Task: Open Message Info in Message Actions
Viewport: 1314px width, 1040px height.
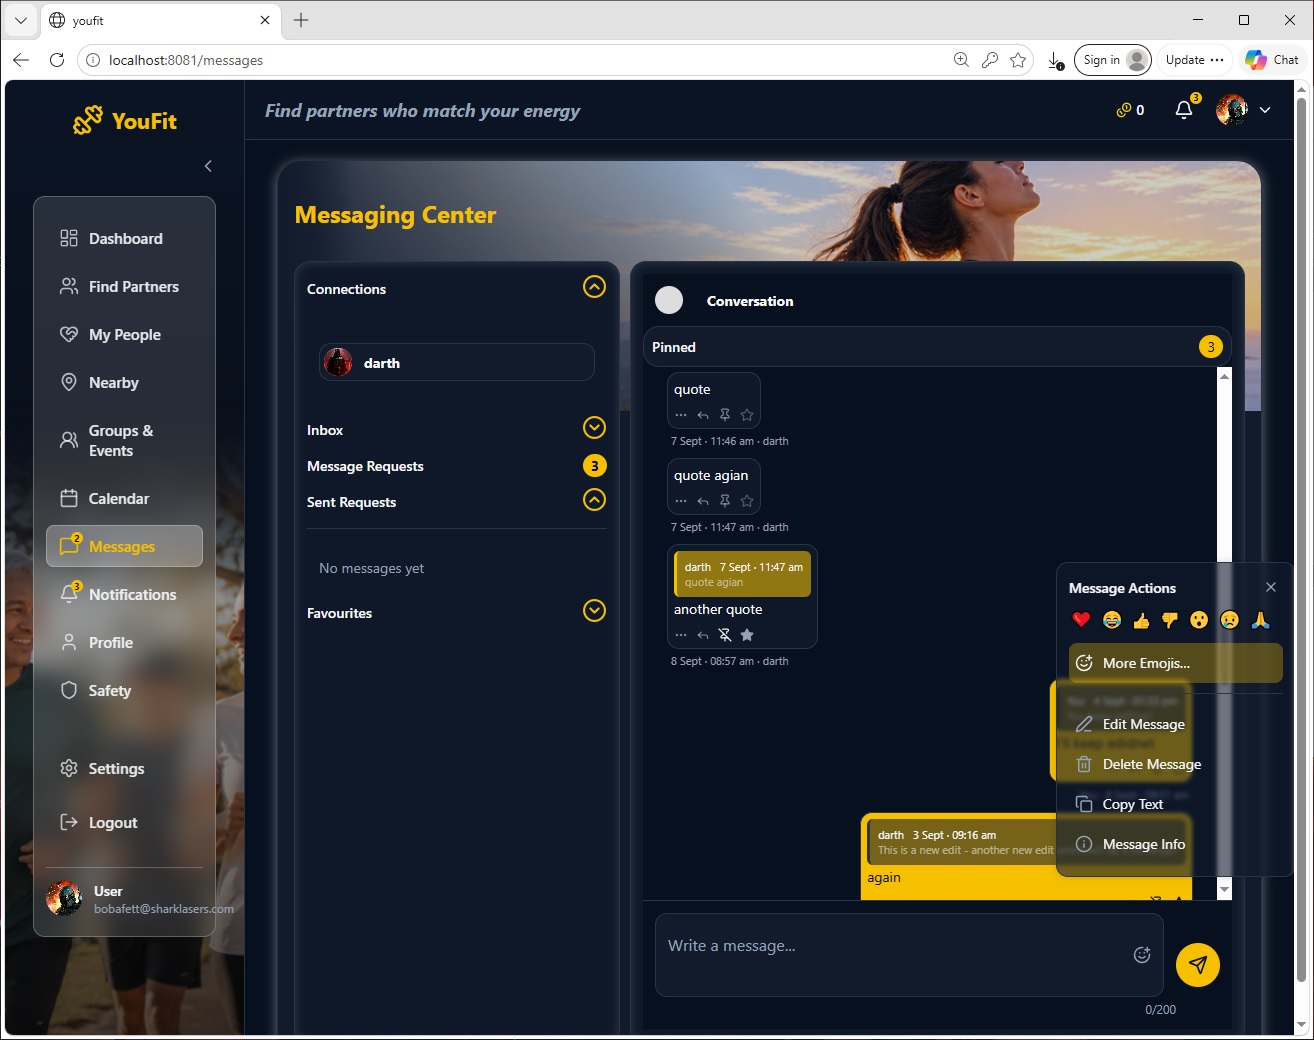Action: click(1176, 844)
